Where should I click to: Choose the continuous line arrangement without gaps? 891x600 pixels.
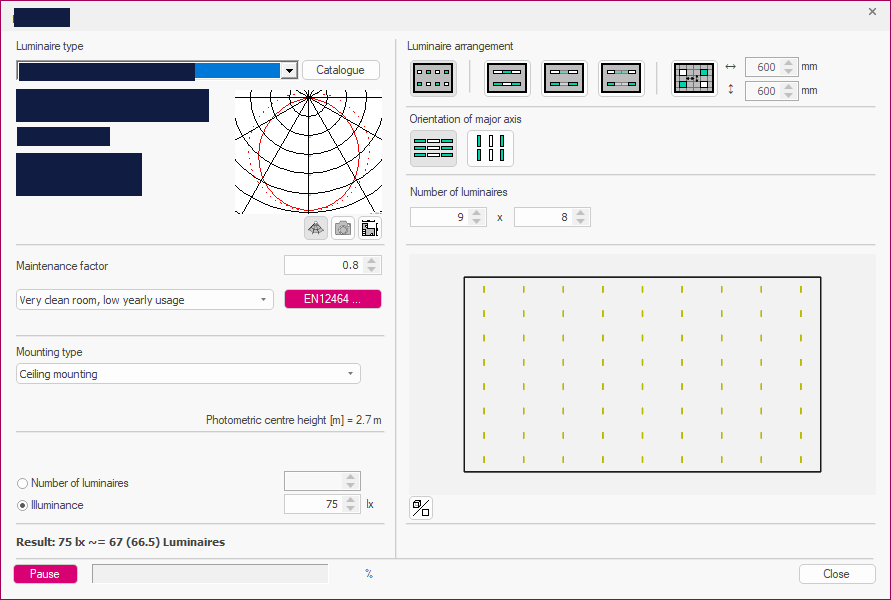(x=507, y=78)
